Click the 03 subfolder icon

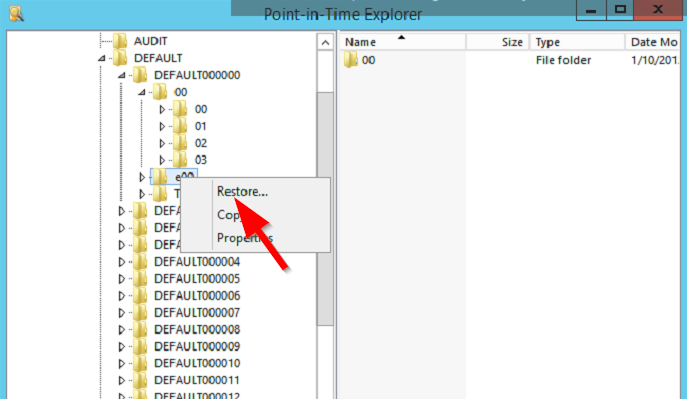click(x=180, y=160)
